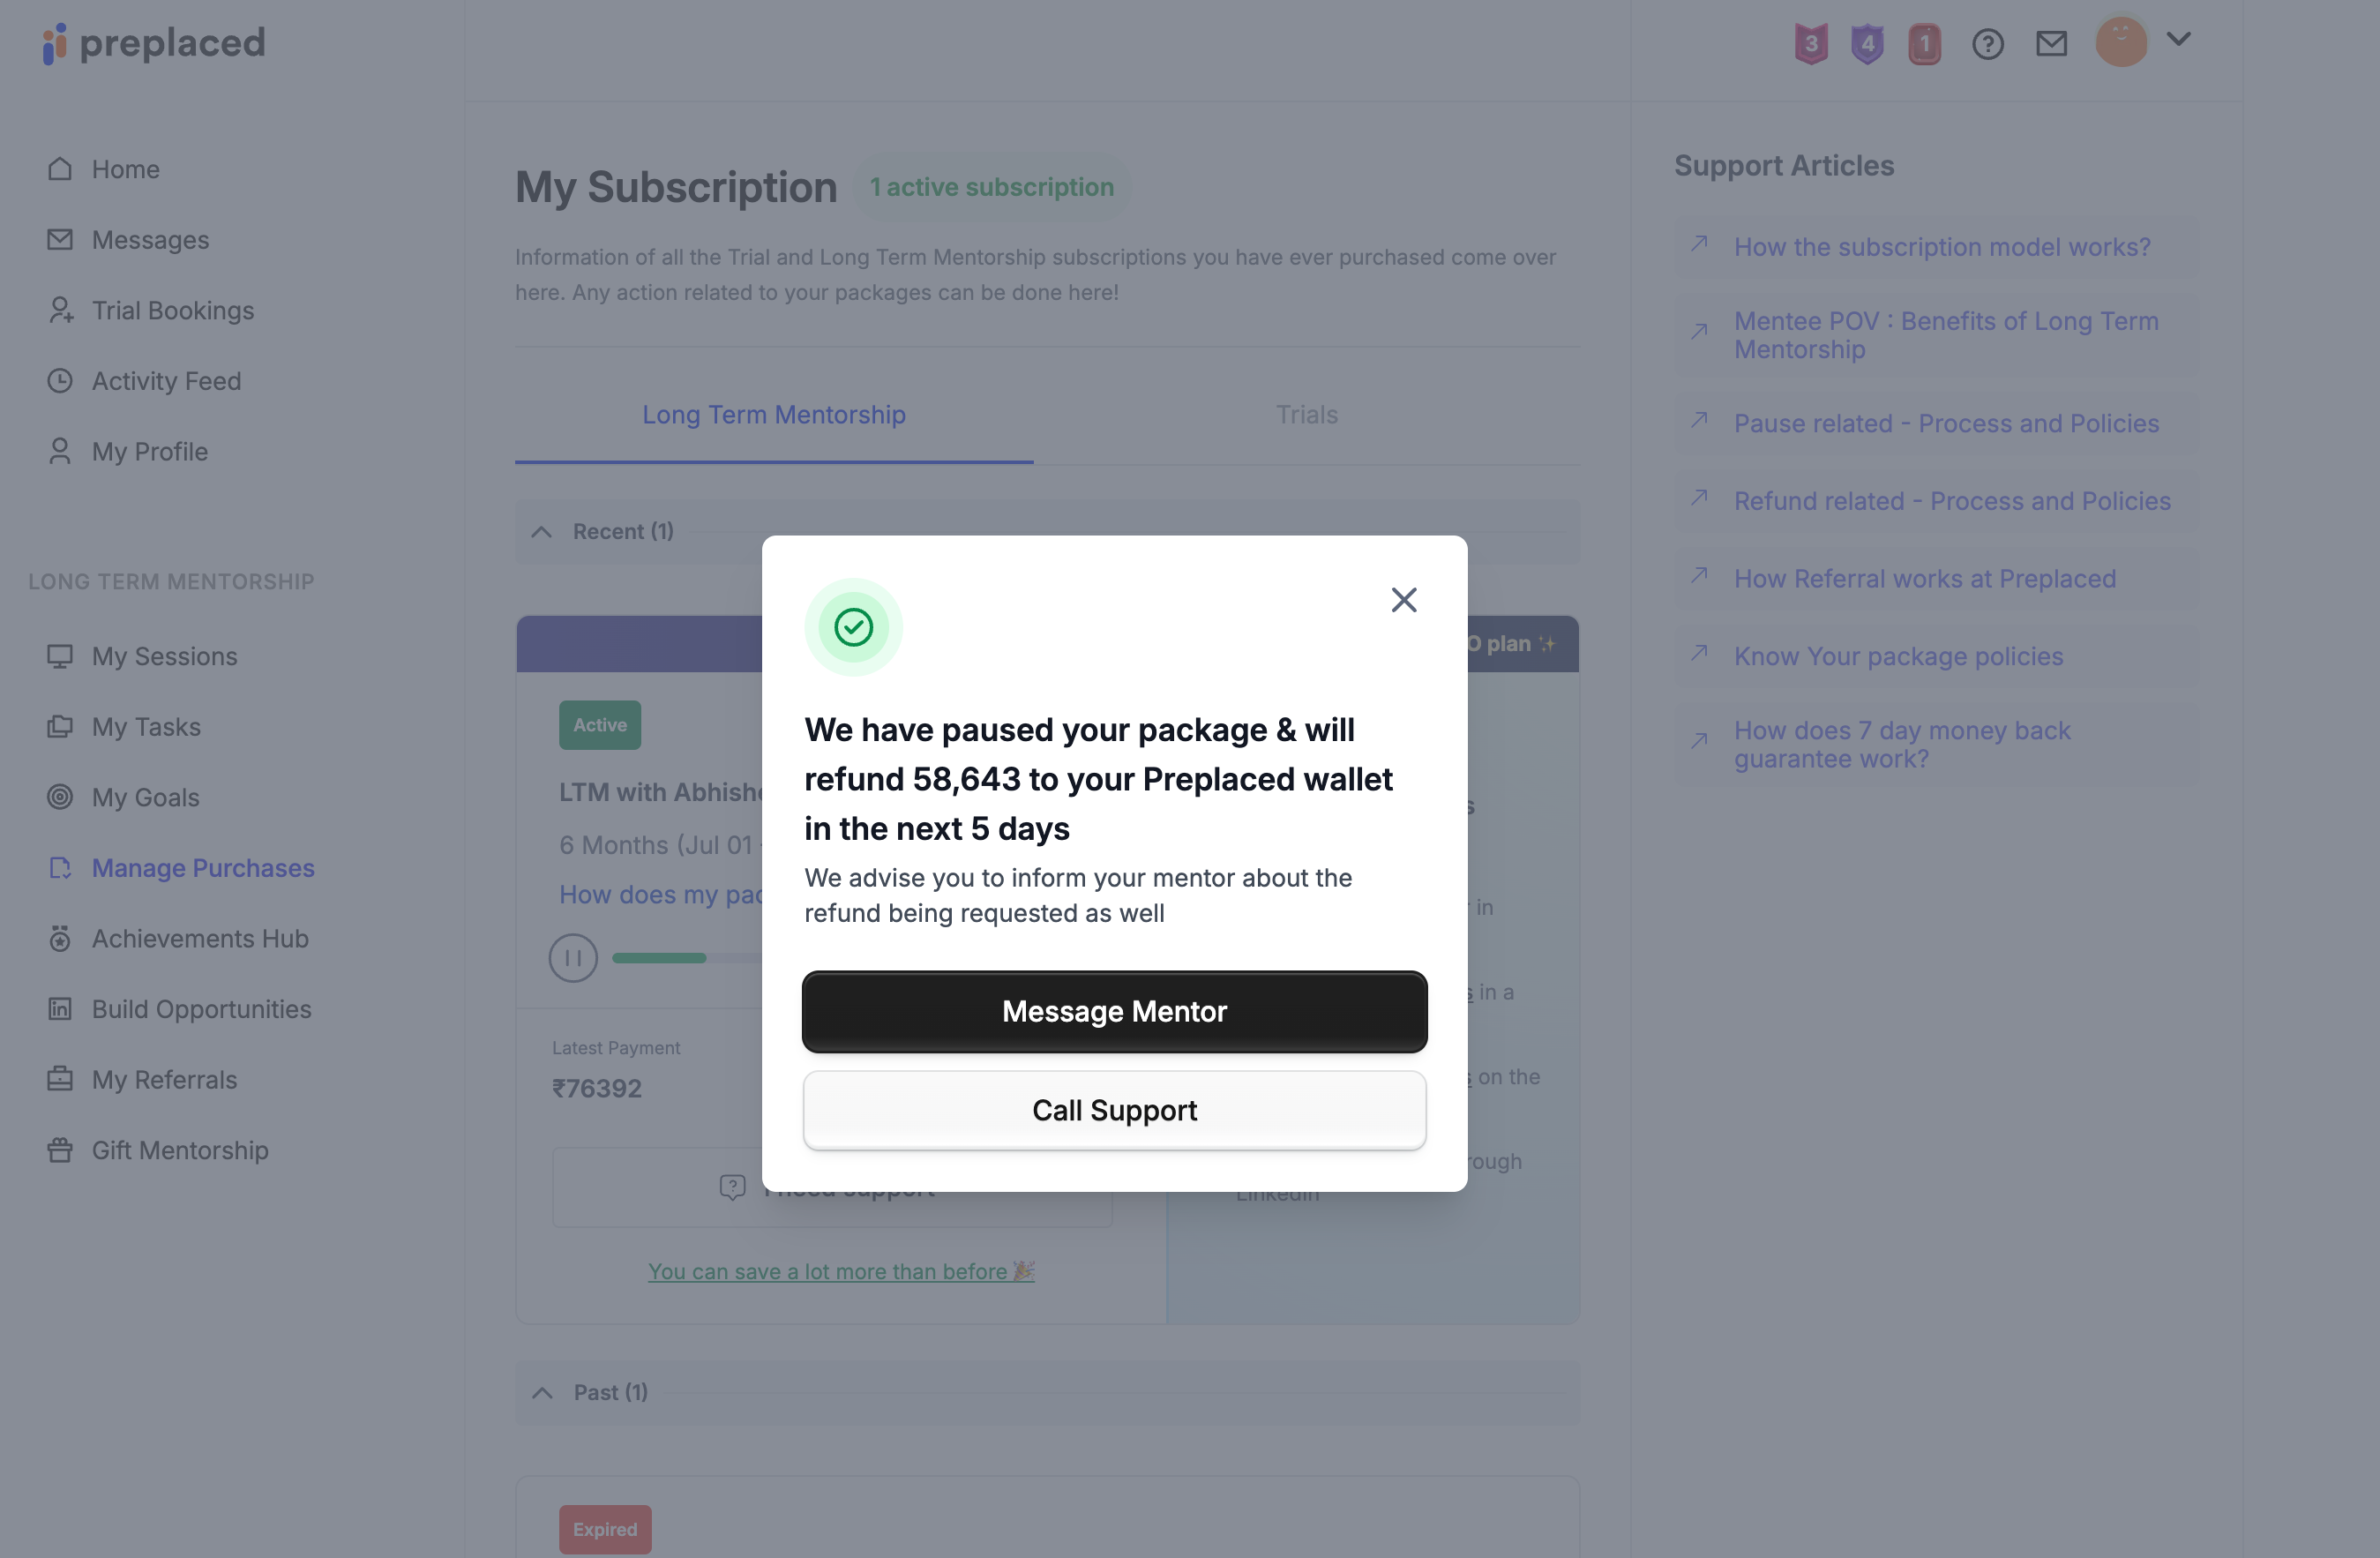Collapse the Past (1) section
The height and width of the screenshot is (1558, 2380).
click(x=542, y=1393)
